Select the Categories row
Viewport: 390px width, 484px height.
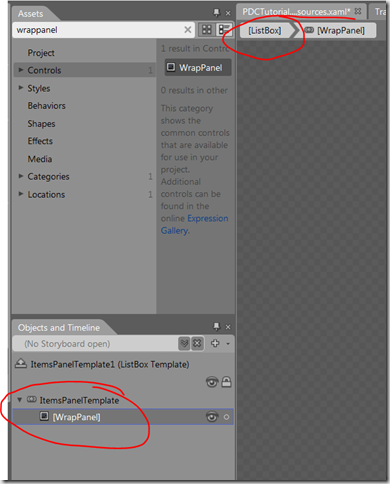click(x=85, y=177)
